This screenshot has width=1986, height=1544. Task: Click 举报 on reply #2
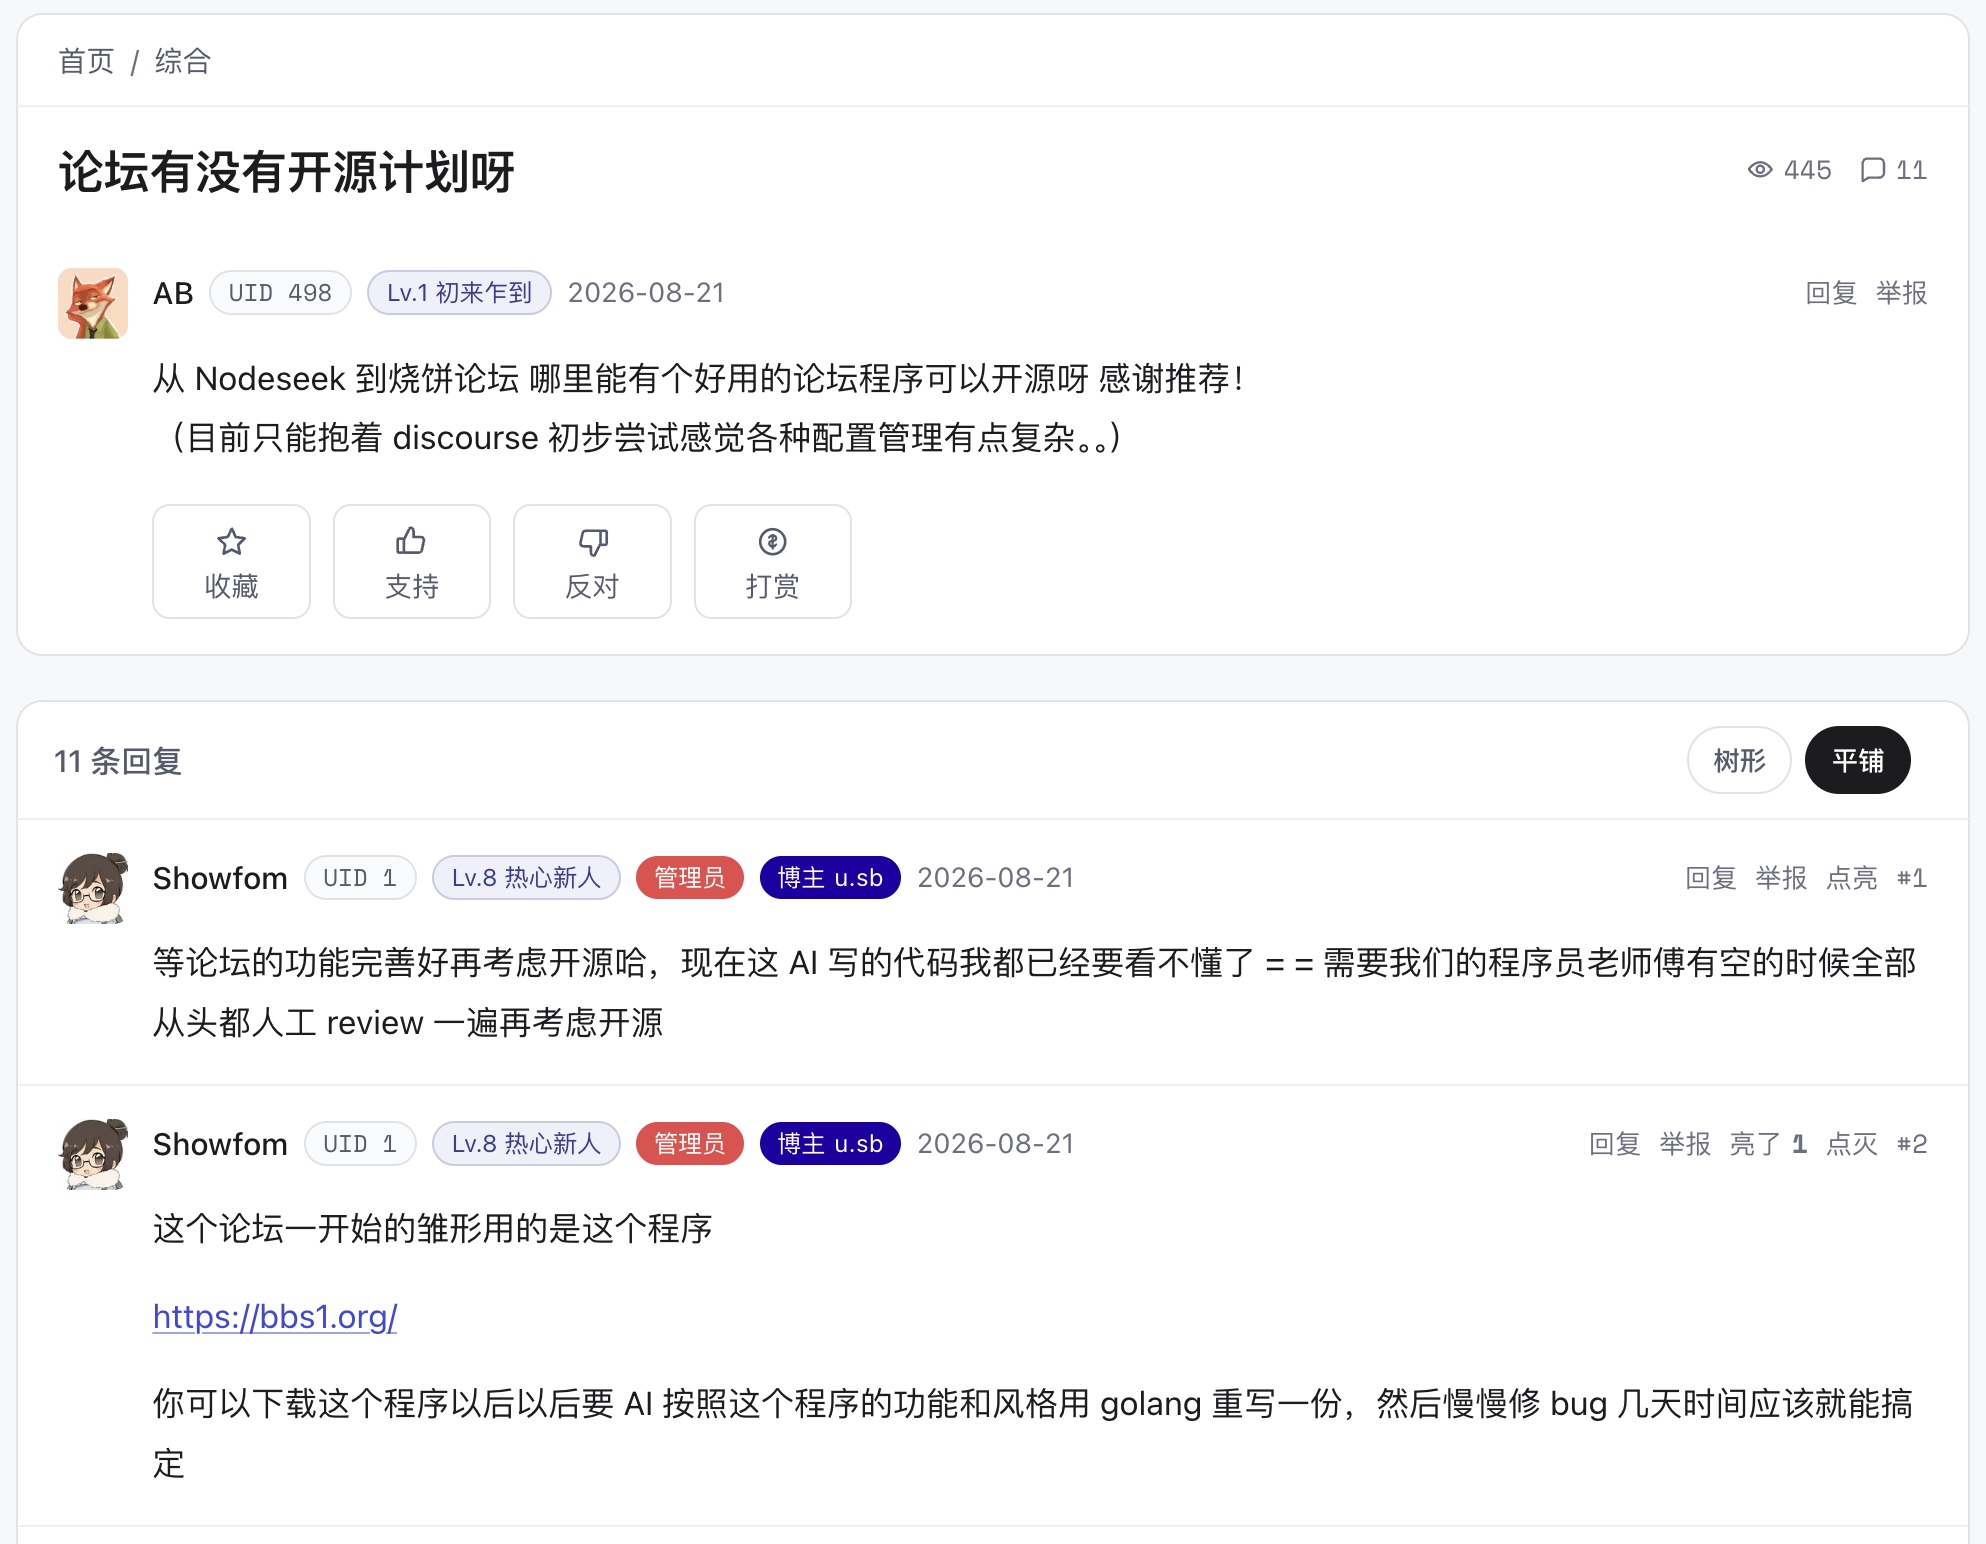(x=1685, y=1144)
